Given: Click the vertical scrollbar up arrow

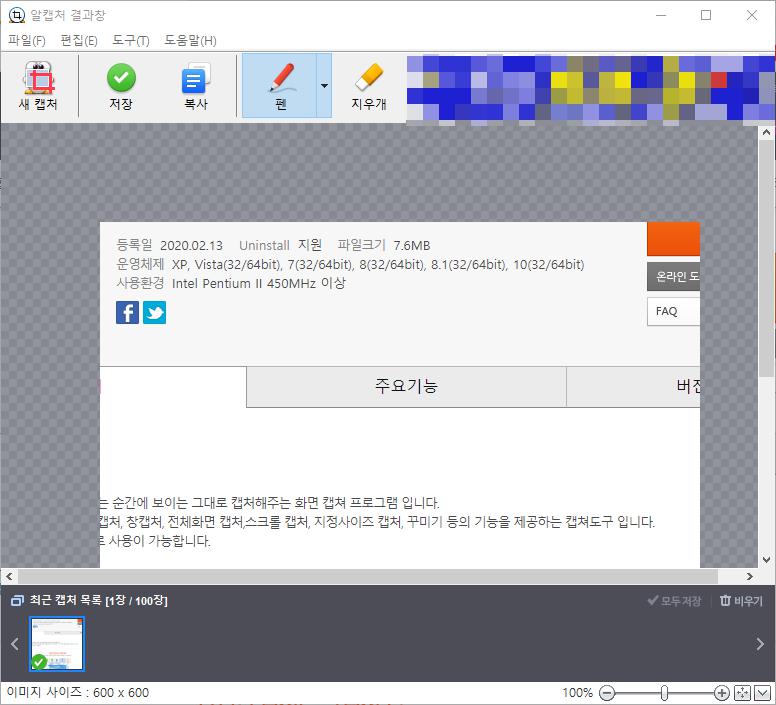Looking at the screenshot, I should 766,132.
